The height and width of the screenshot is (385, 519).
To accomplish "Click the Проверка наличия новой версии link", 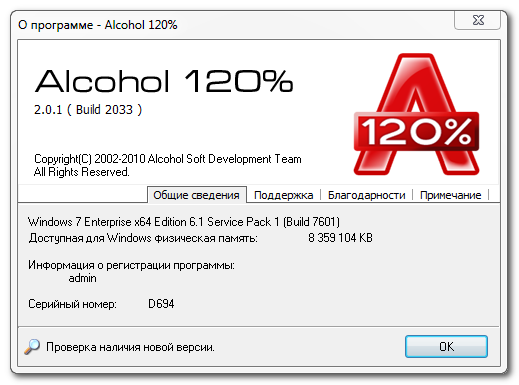I will click(130, 347).
